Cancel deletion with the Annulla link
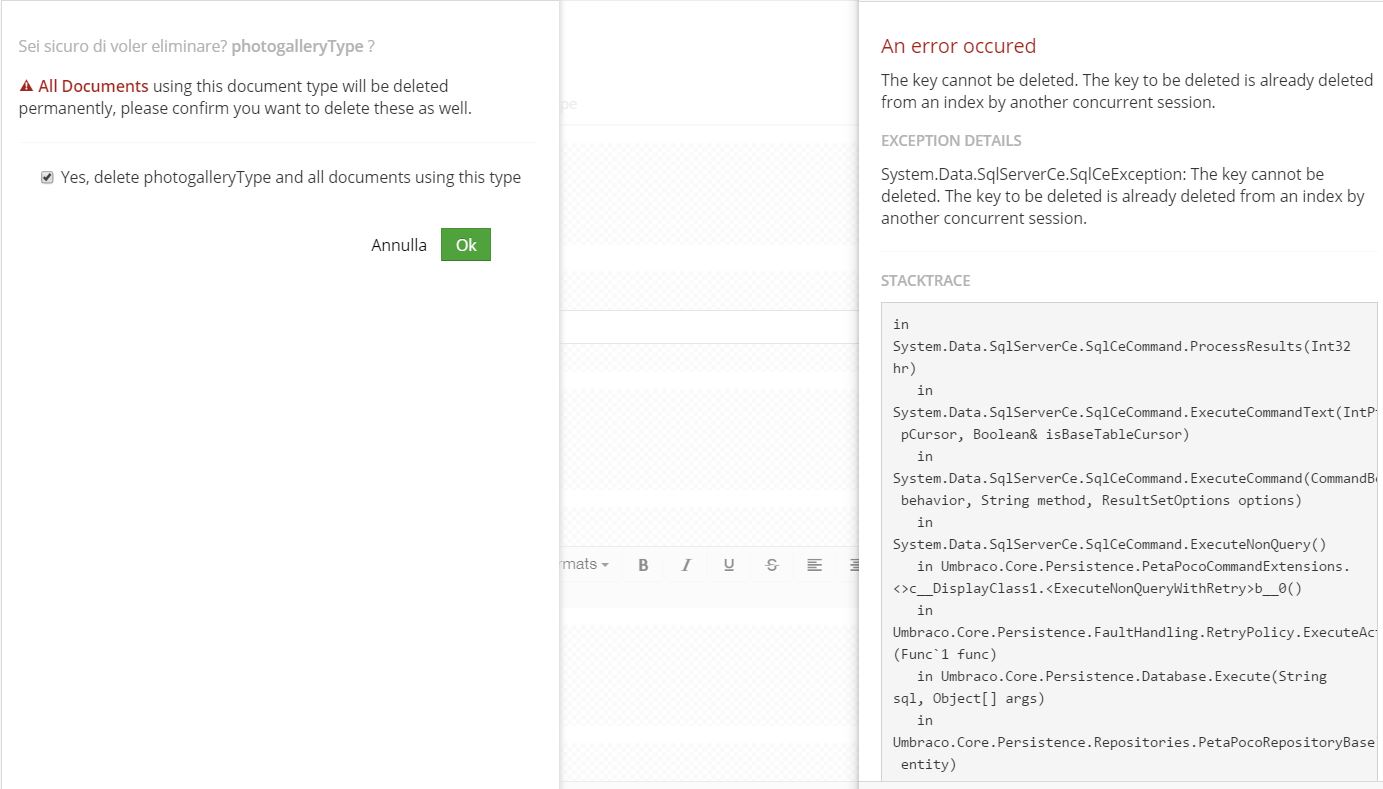Screen dimensions: 1383x789 click(399, 245)
